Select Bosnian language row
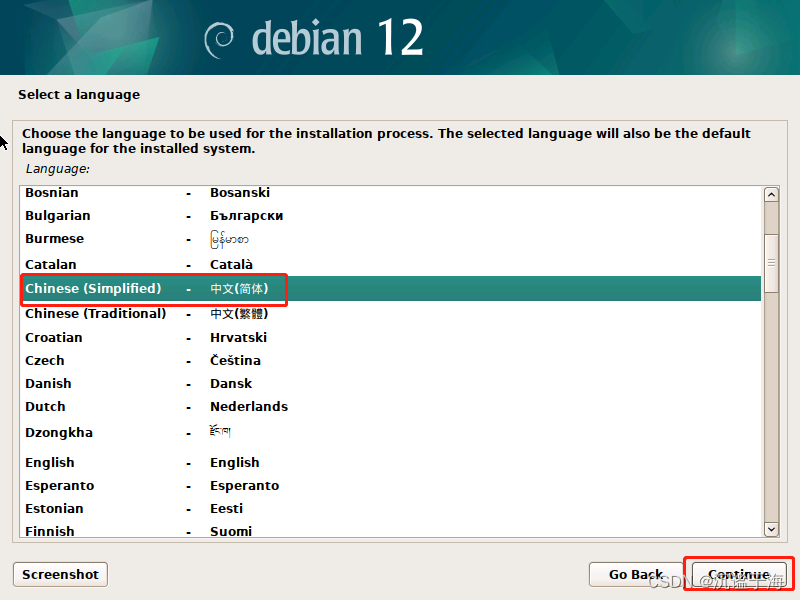 [391, 193]
